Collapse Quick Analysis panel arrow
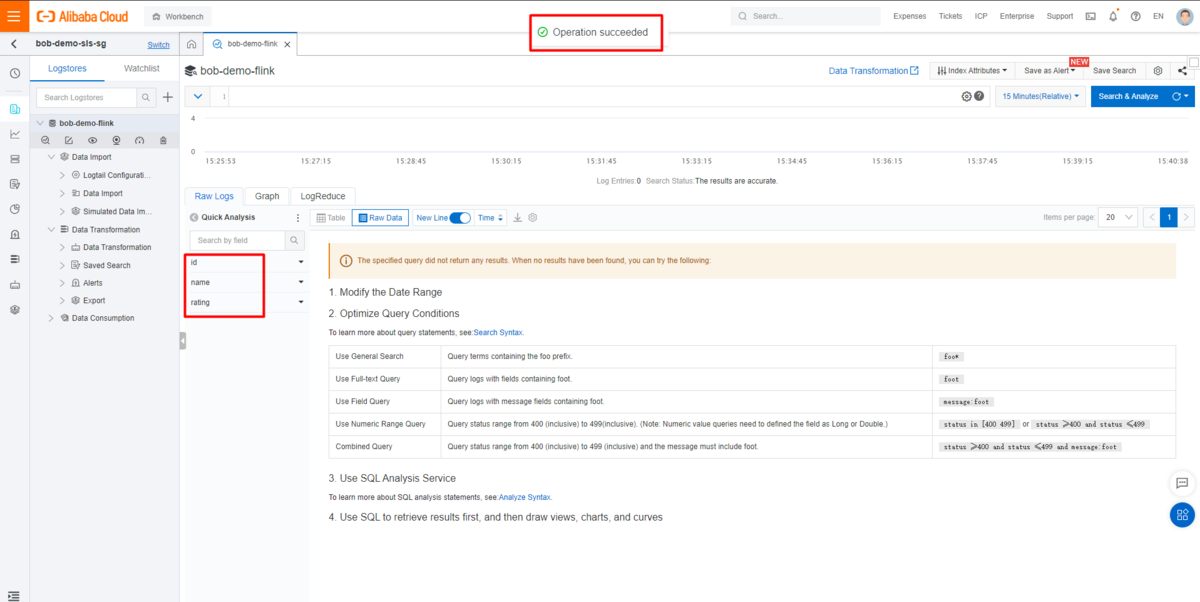Image resolution: width=1200 pixels, height=602 pixels. (194, 217)
